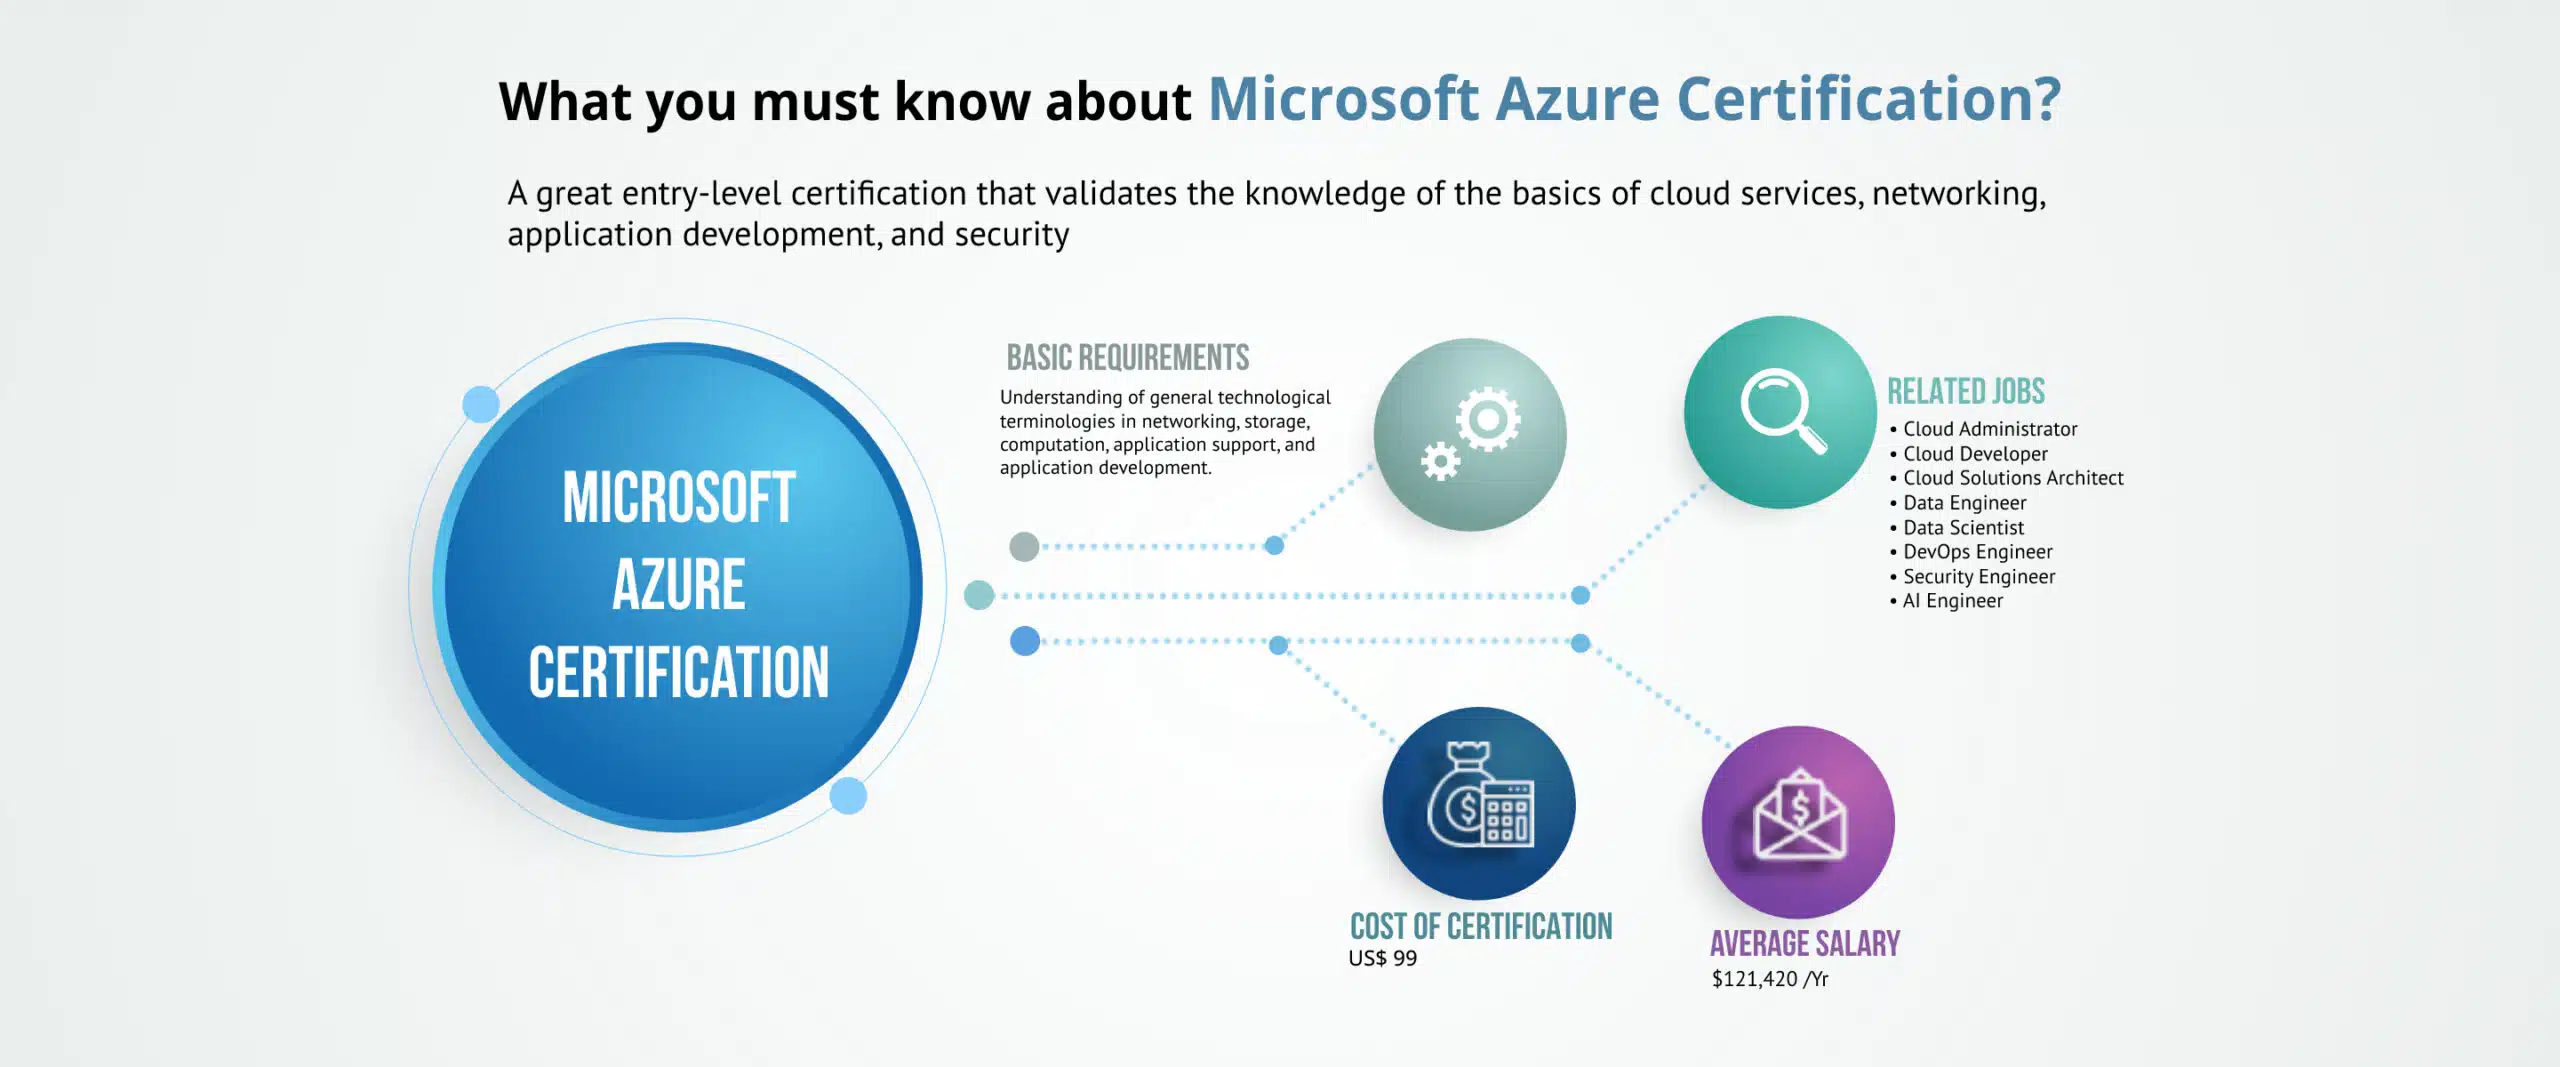
Task: Select Cloud Solutions Architect job entry
Action: click(x=2012, y=478)
